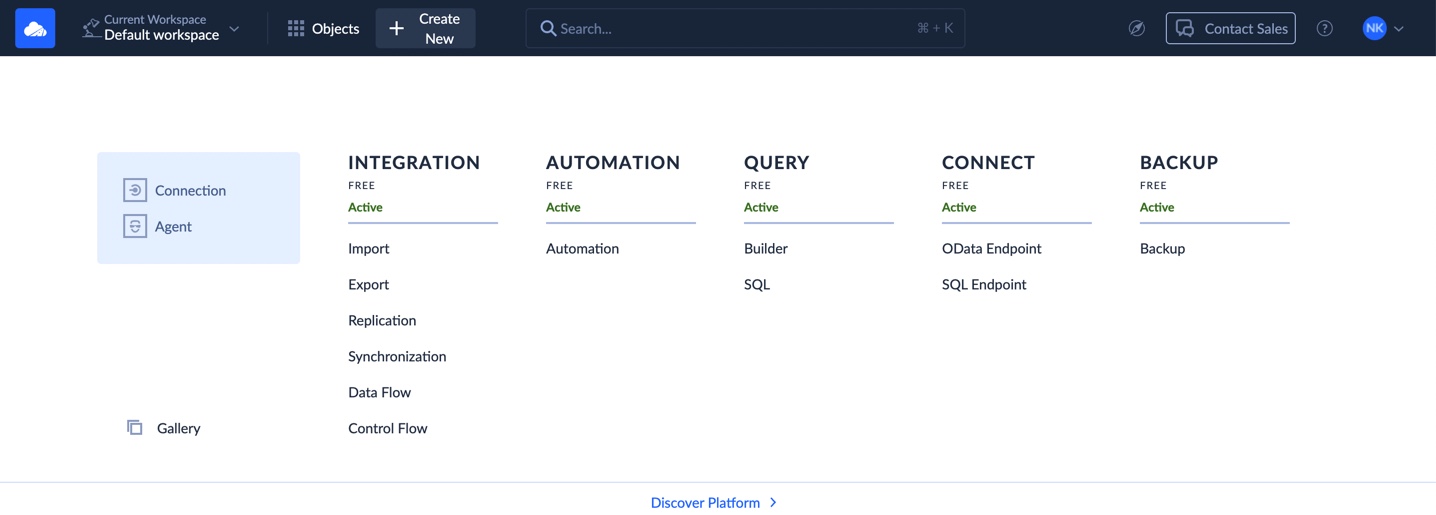Click the FREE label under Connect
This screenshot has height=515, width=1436.
955,185
